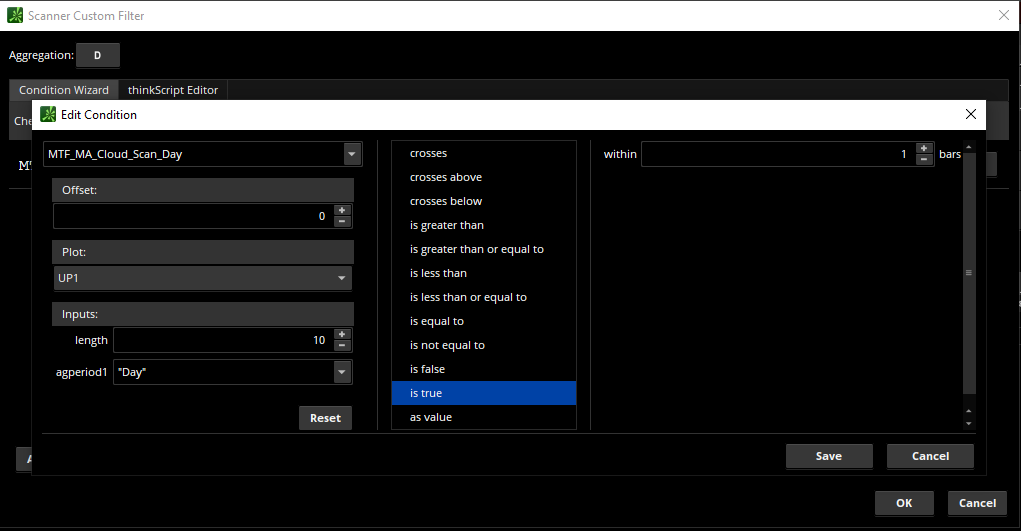
Task: Close the Edit Condition dialog
Action: pos(969,114)
